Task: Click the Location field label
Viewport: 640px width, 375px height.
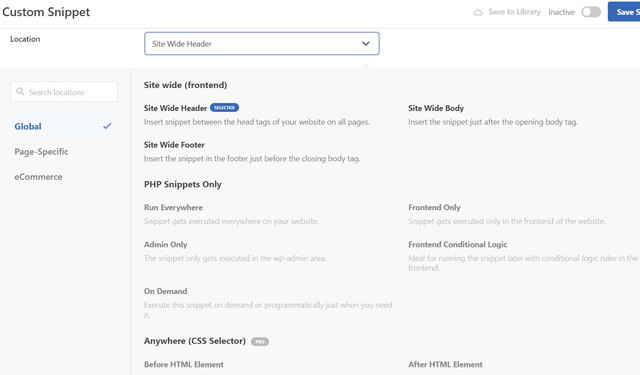Action: 25,39
